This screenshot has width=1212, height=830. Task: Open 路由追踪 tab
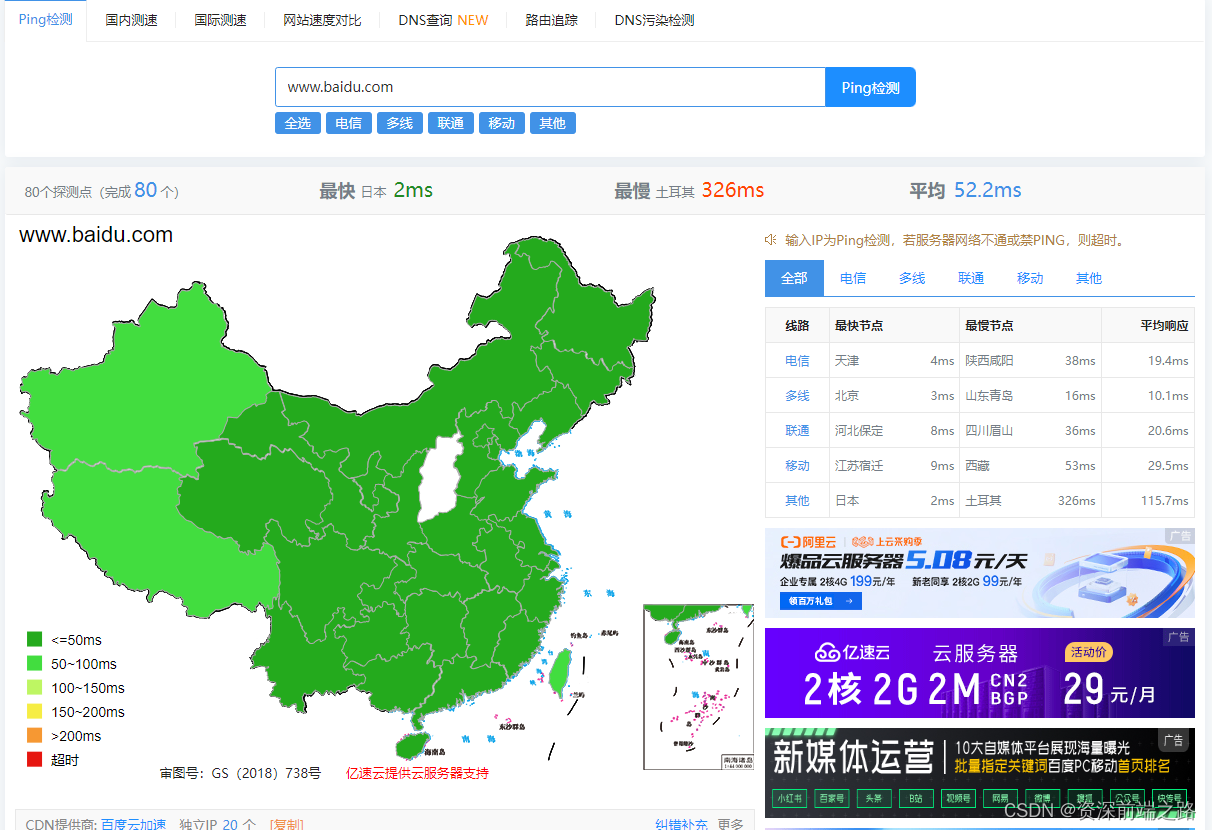[552, 20]
